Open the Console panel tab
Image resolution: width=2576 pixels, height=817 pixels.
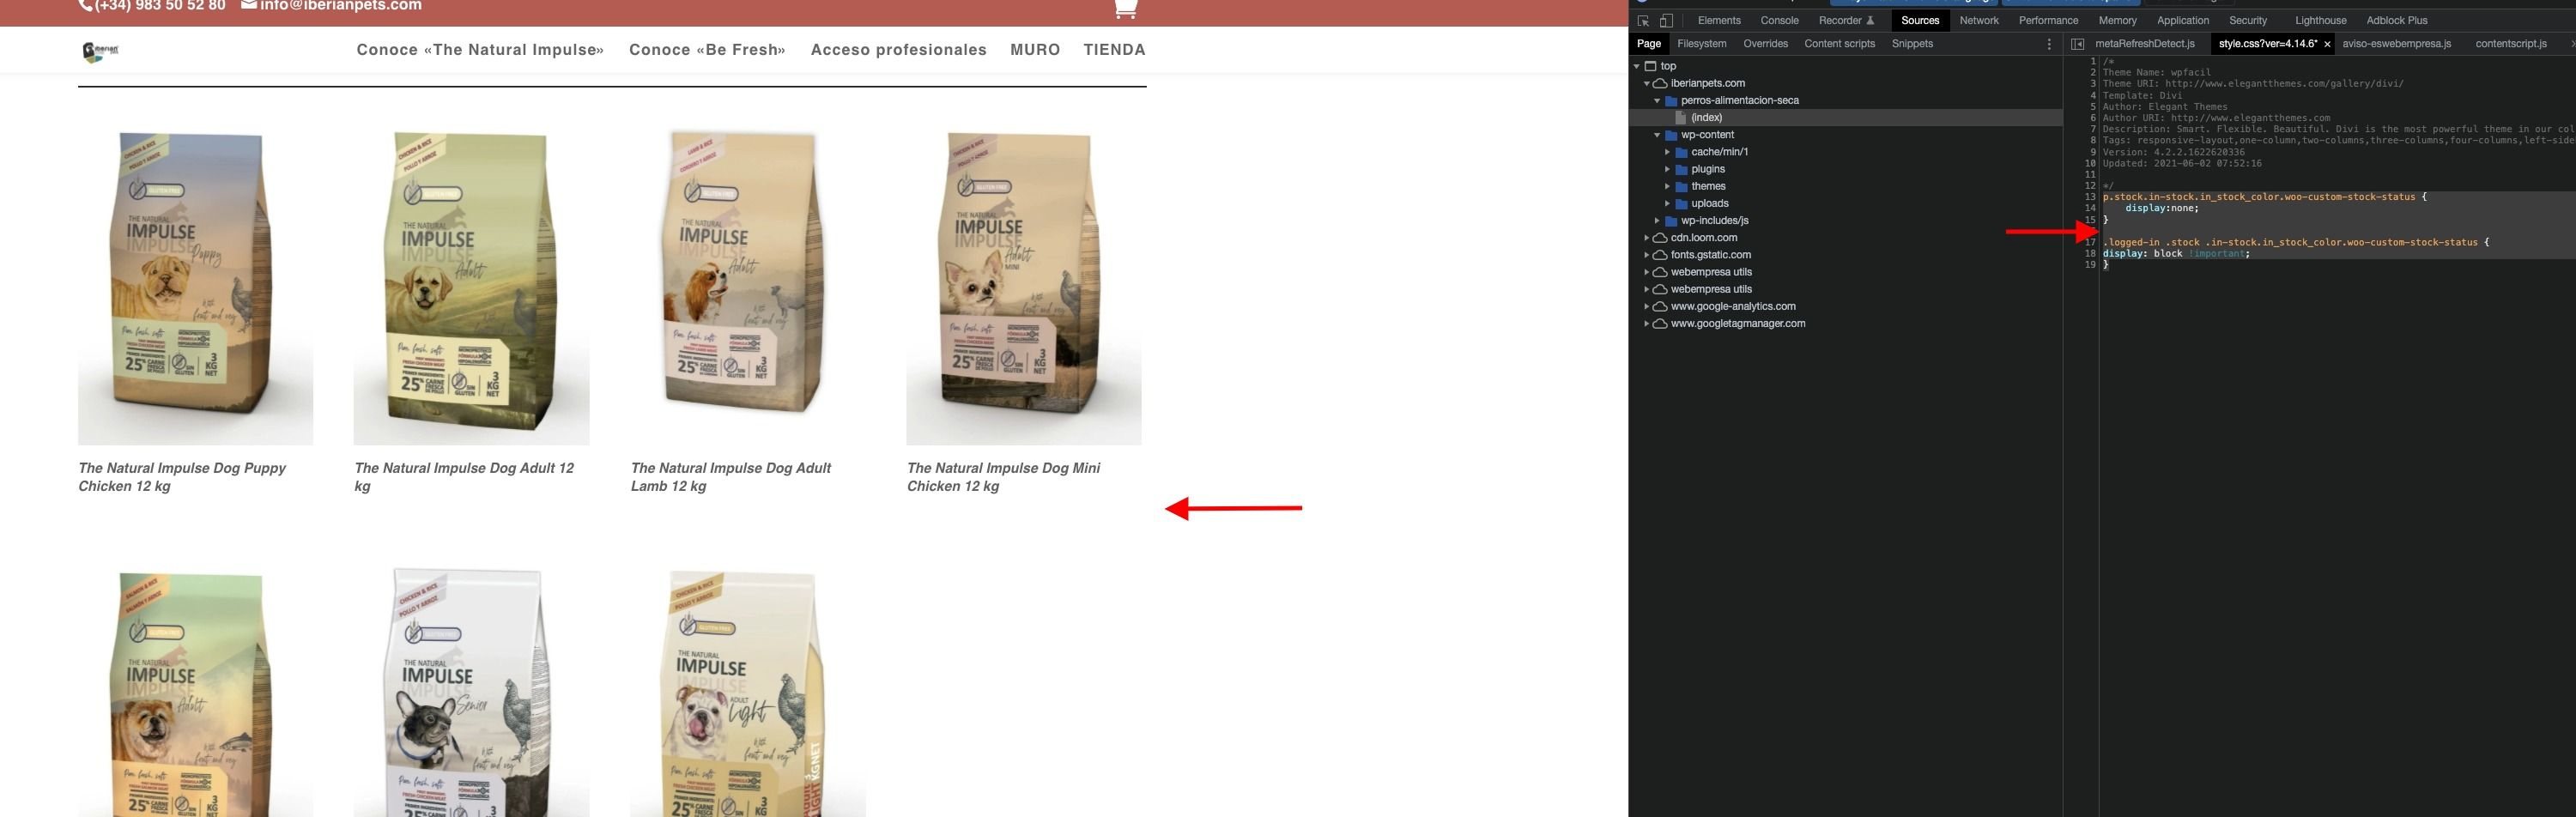tap(1779, 20)
